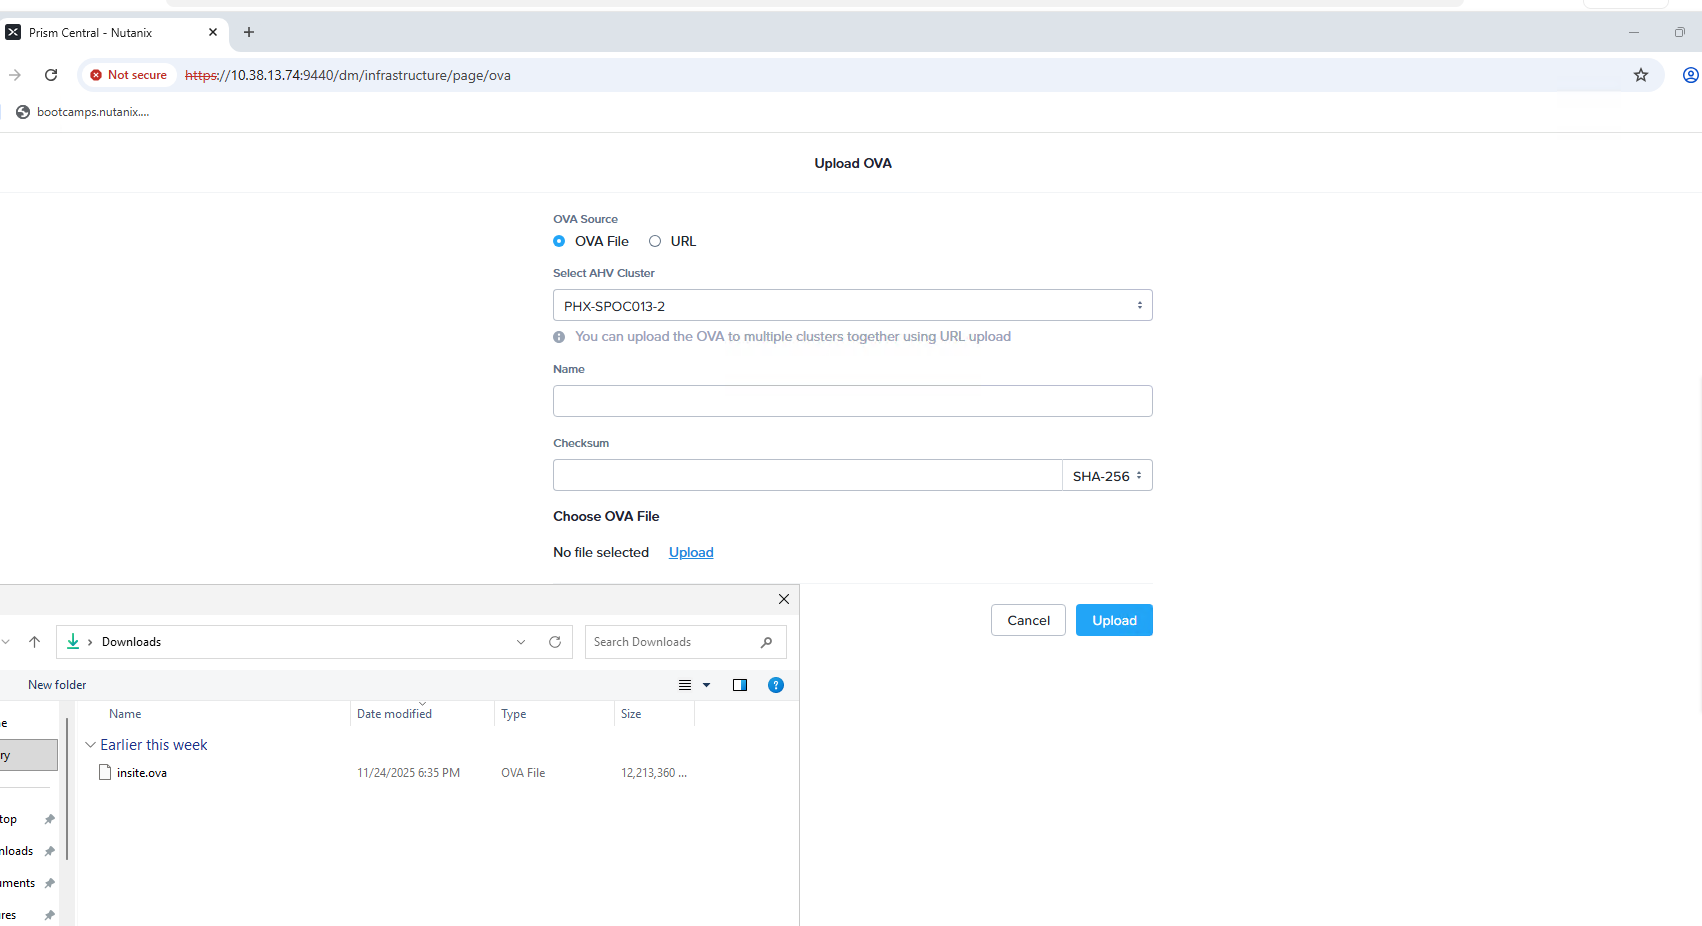Image resolution: width=1702 pixels, height=926 pixels.
Task: Select the insite.ova file
Action: [x=141, y=772]
